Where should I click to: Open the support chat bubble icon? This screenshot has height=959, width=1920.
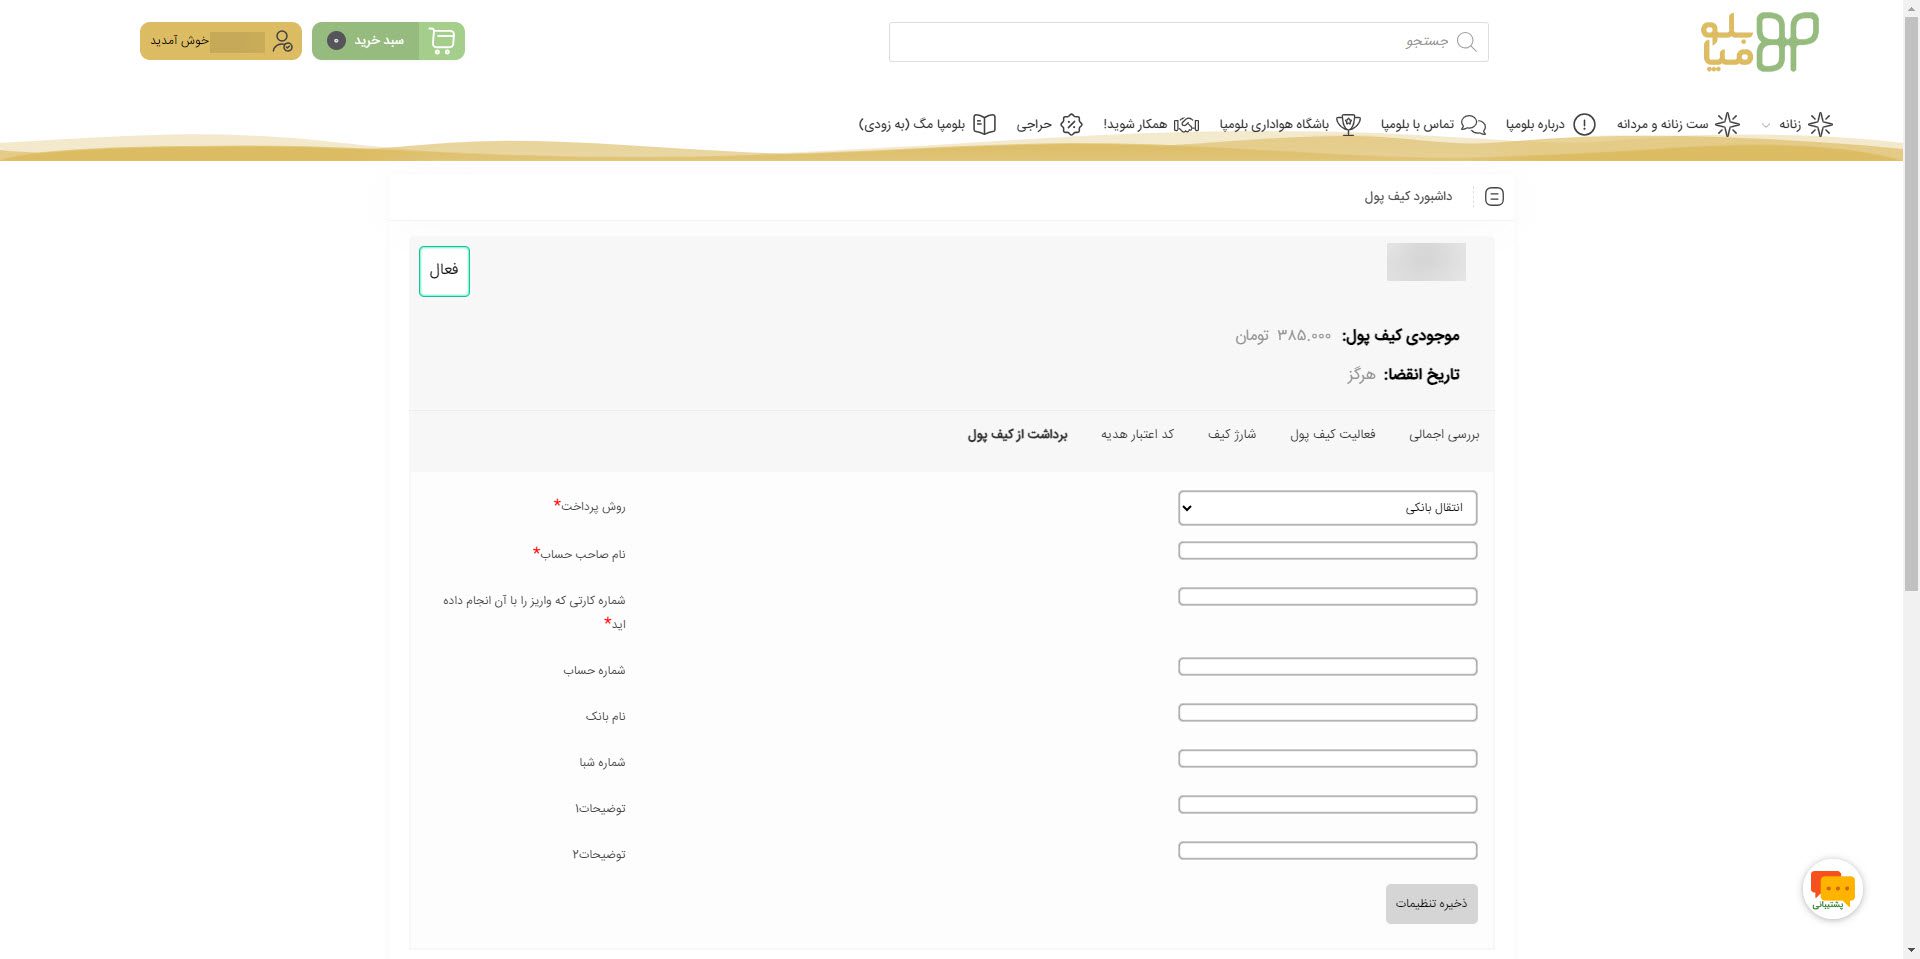point(1832,889)
